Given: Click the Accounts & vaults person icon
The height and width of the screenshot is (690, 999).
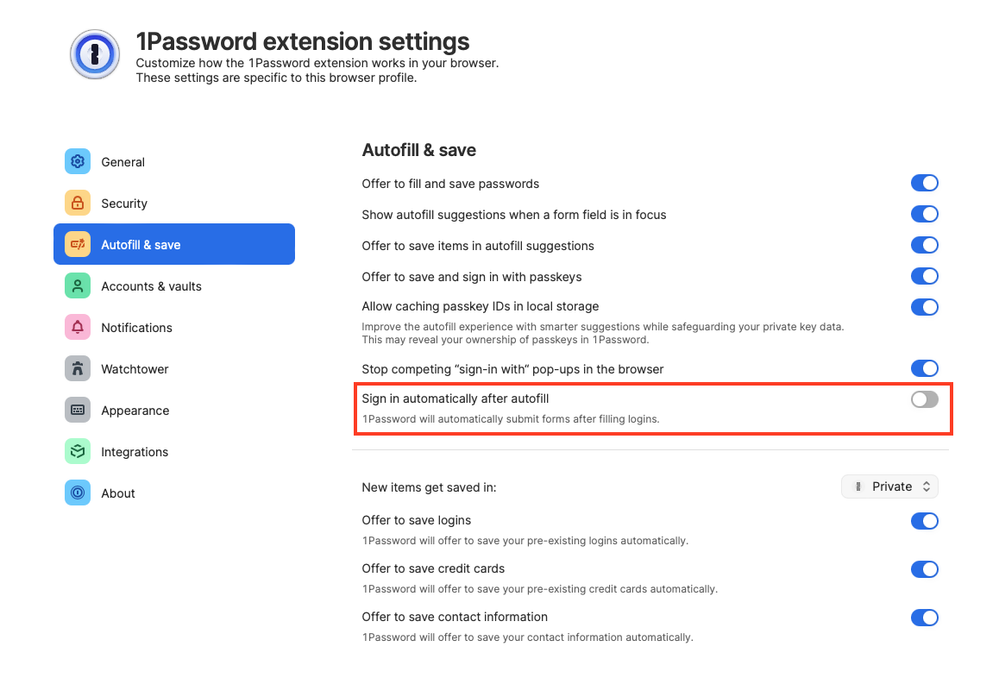Looking at the screenshot, I should point(77,286).
